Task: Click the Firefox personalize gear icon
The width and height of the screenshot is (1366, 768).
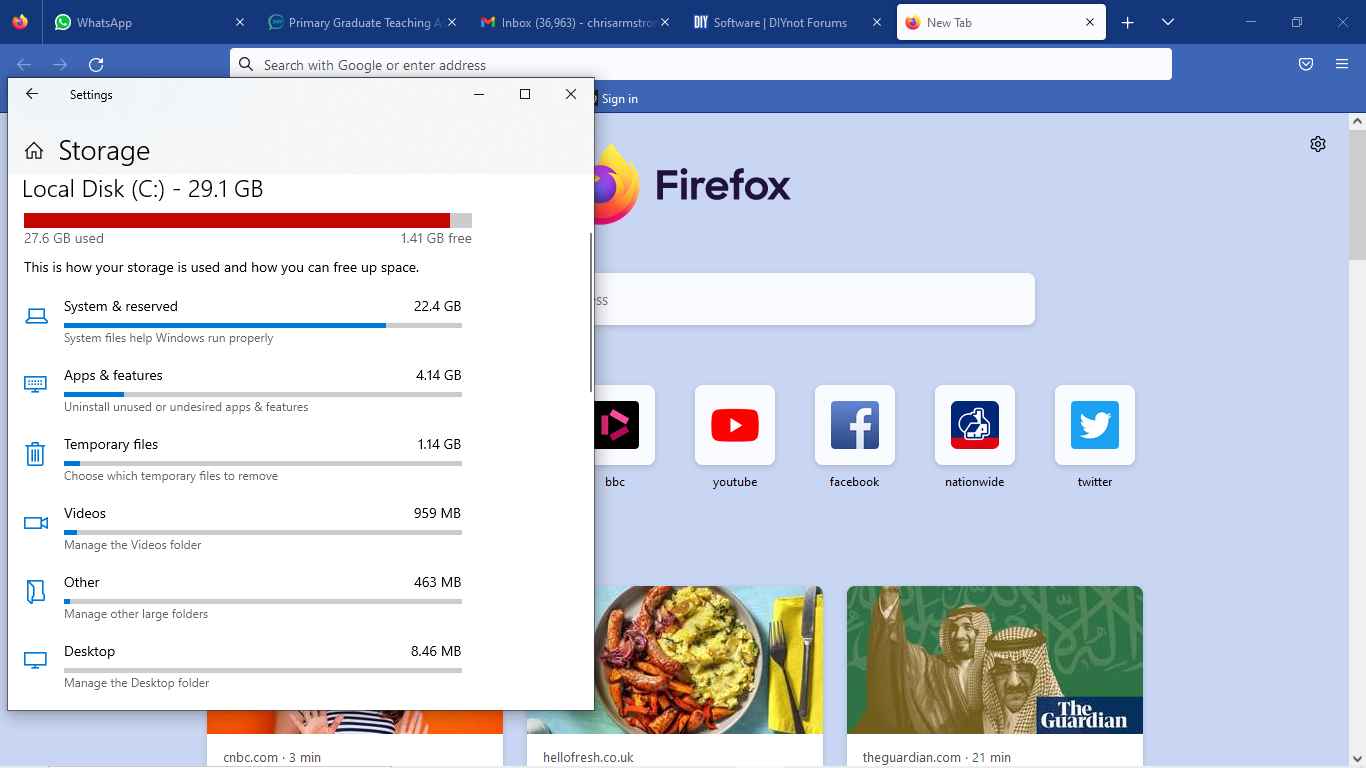Action: (x=1318, y=144)
